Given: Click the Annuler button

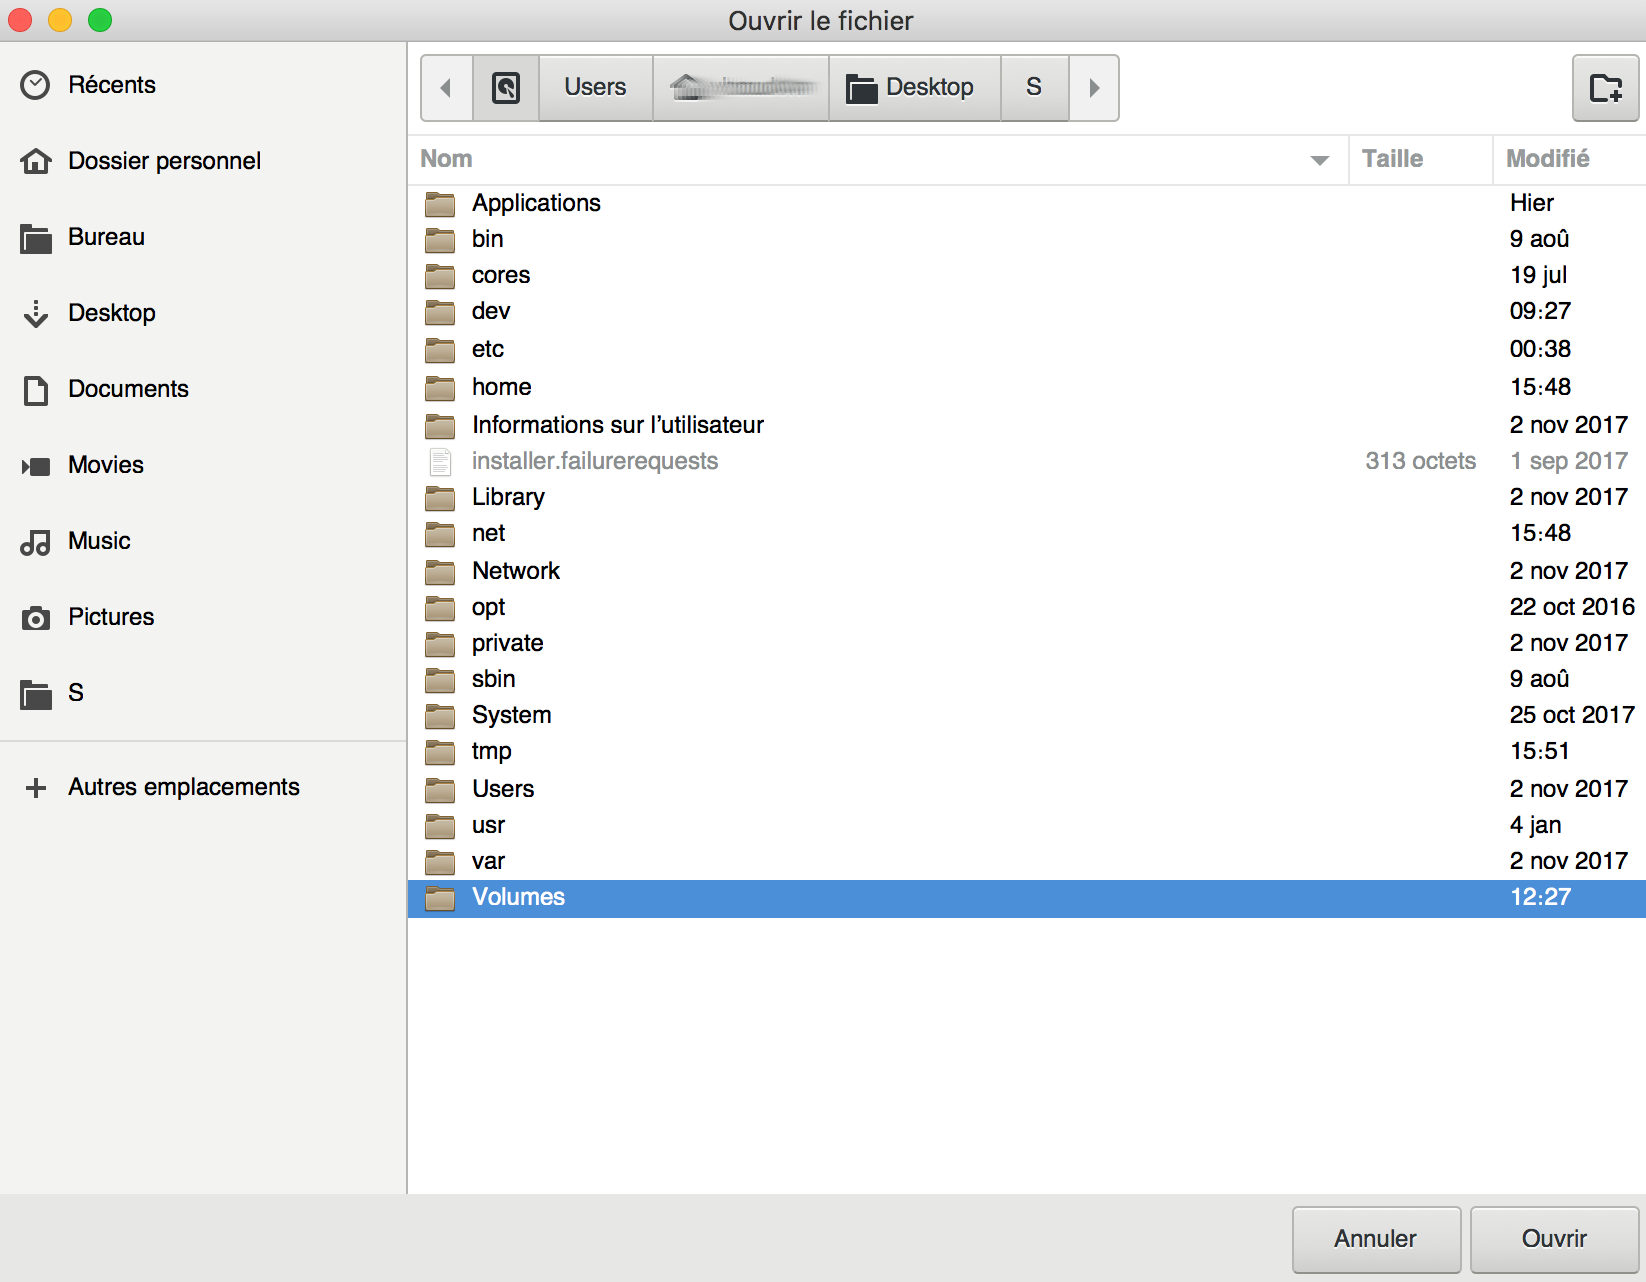Looking at the screenshot, I should click(1376, 1239).
